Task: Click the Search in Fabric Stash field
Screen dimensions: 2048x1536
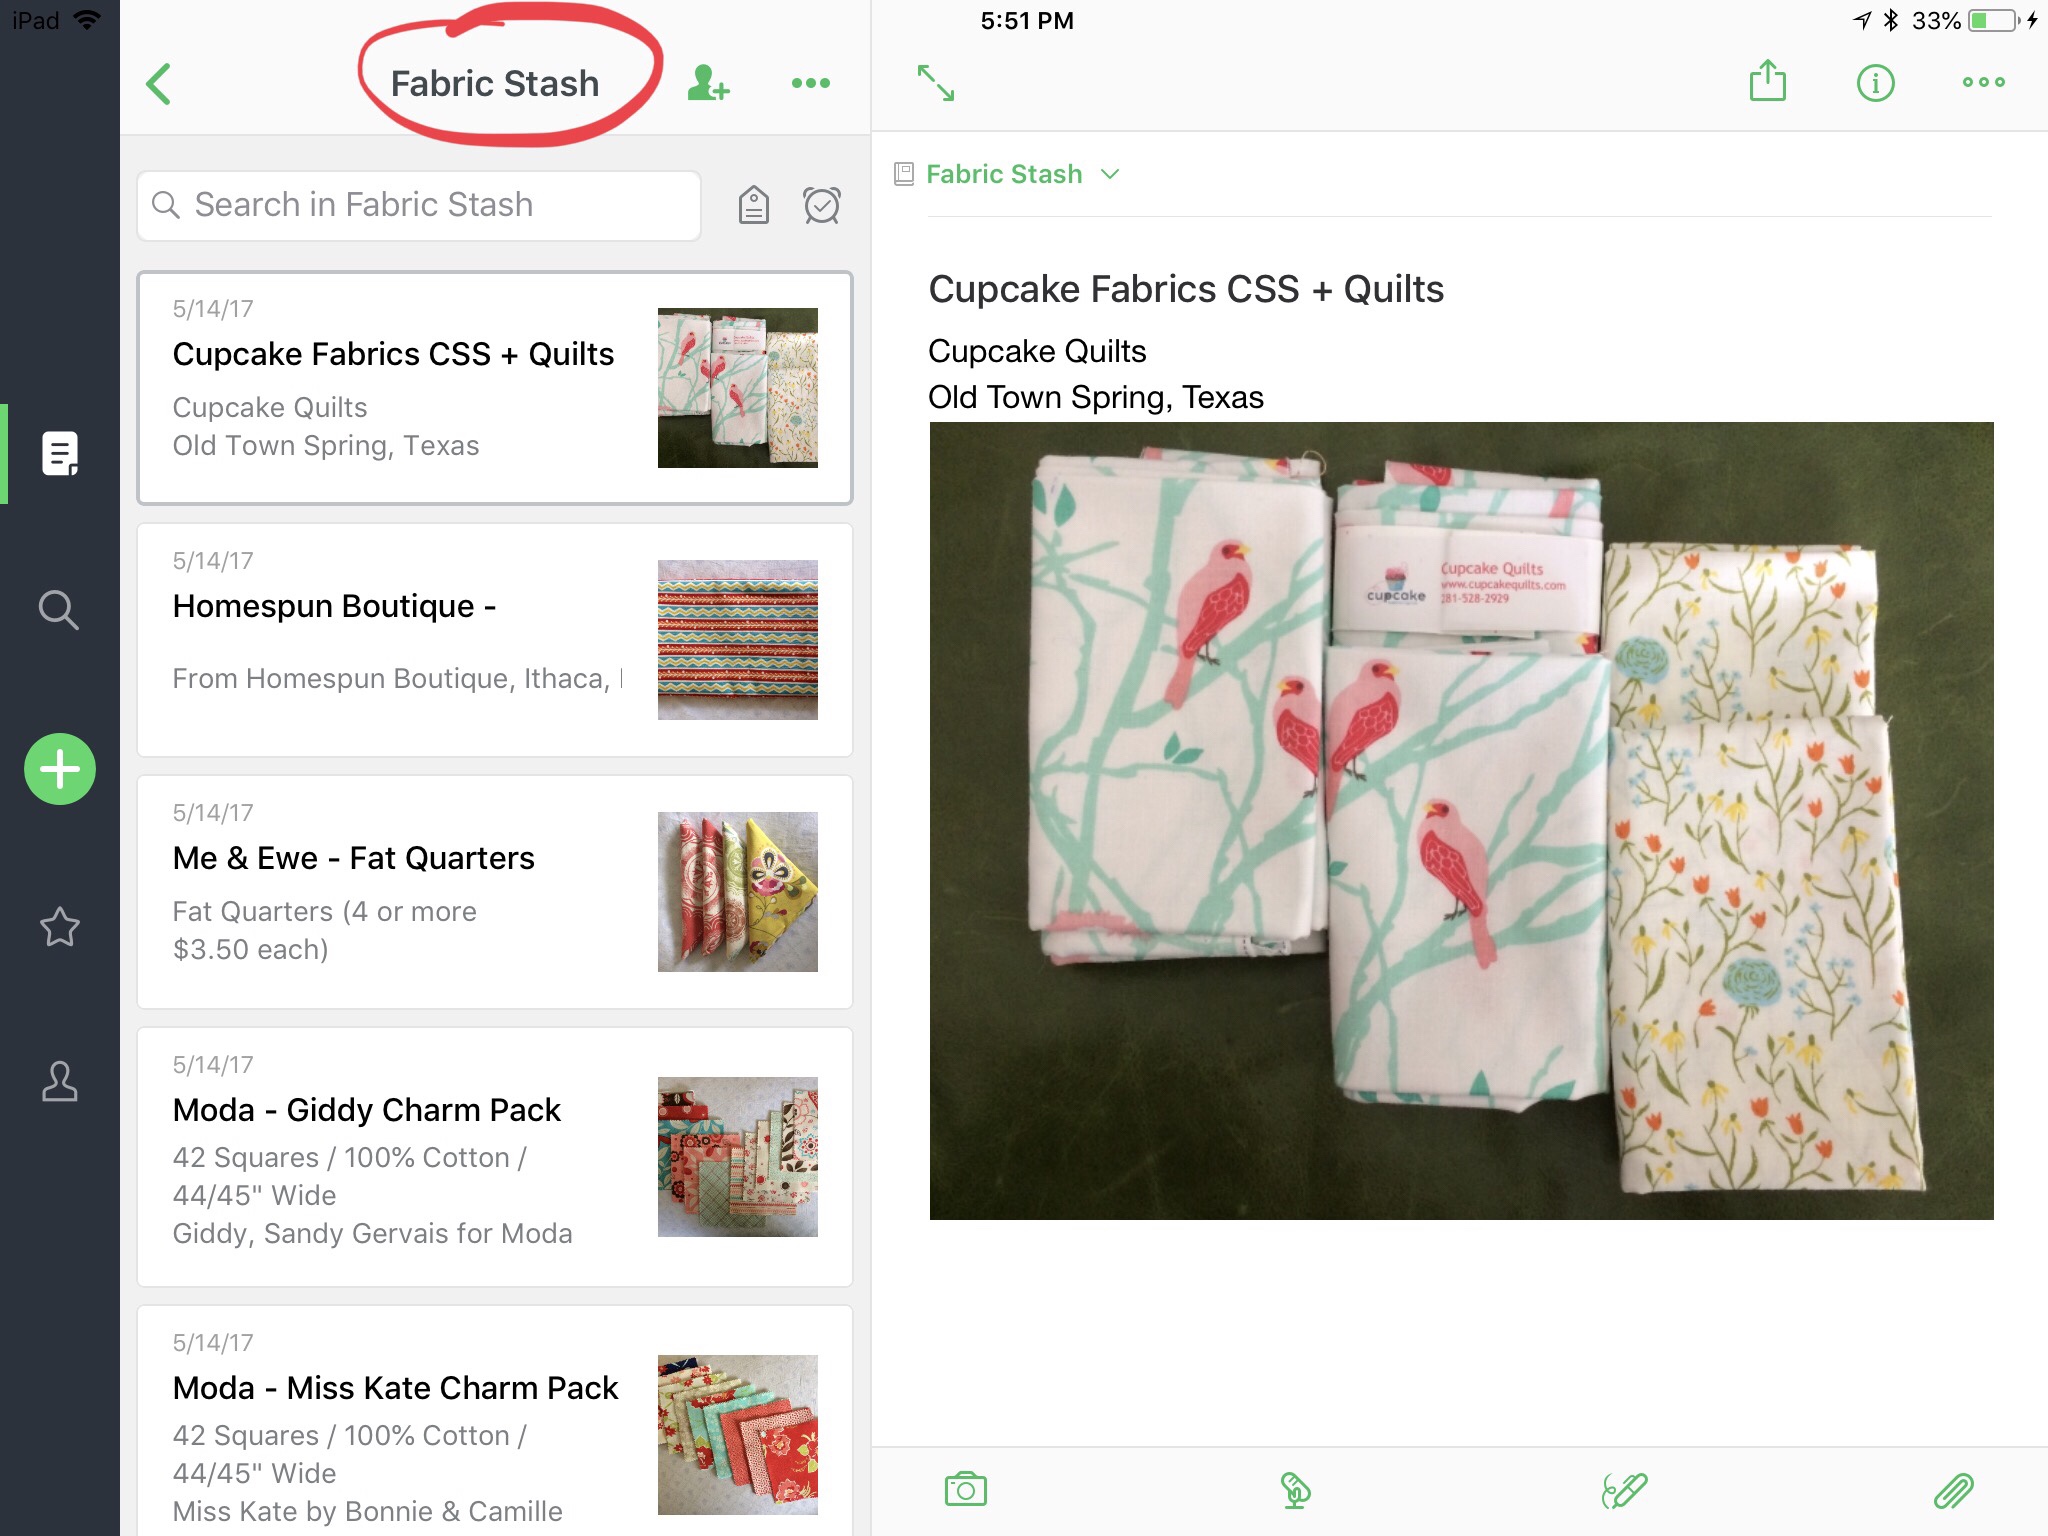Action: click(419, 205)
